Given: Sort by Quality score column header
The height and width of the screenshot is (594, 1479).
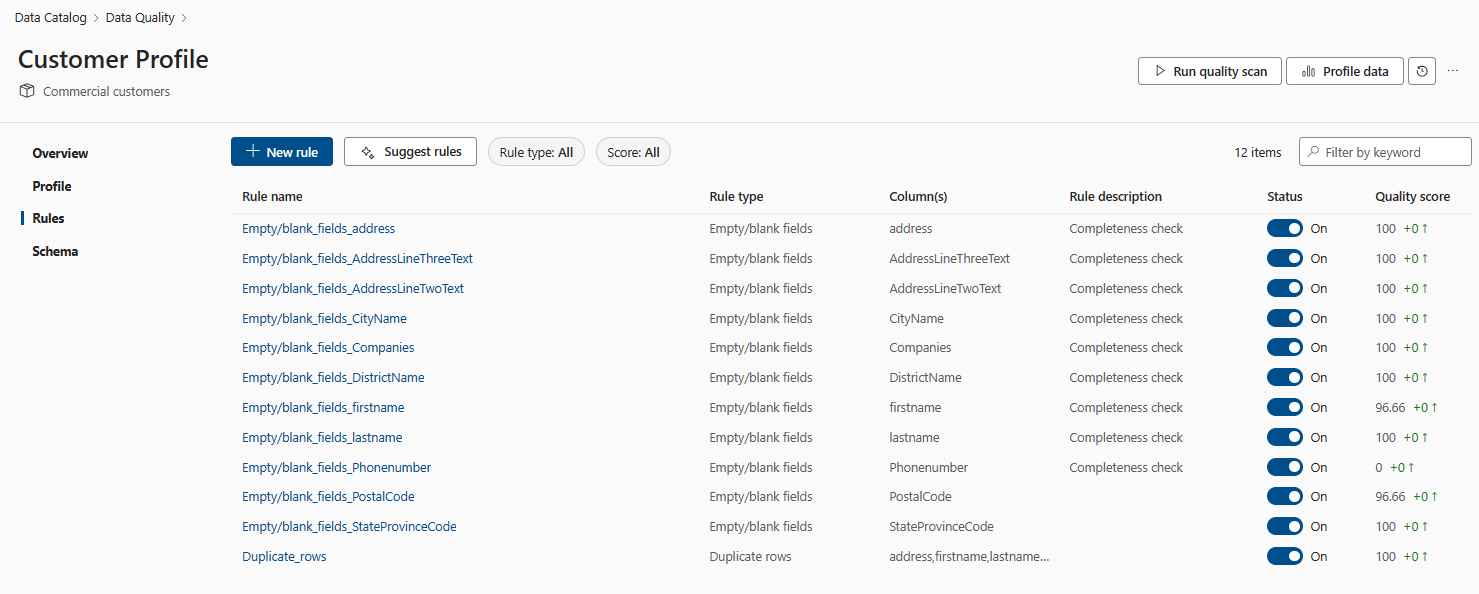Looking at the screenshot, I should pyautogui.click(x=1412, y=197).
